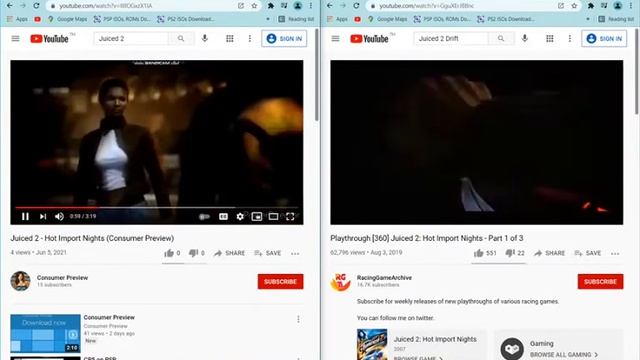The width and height of the screenshot is (640, 360).
Task: Open options dots for Consumer Preview suggestion
Action: (298, 319)
